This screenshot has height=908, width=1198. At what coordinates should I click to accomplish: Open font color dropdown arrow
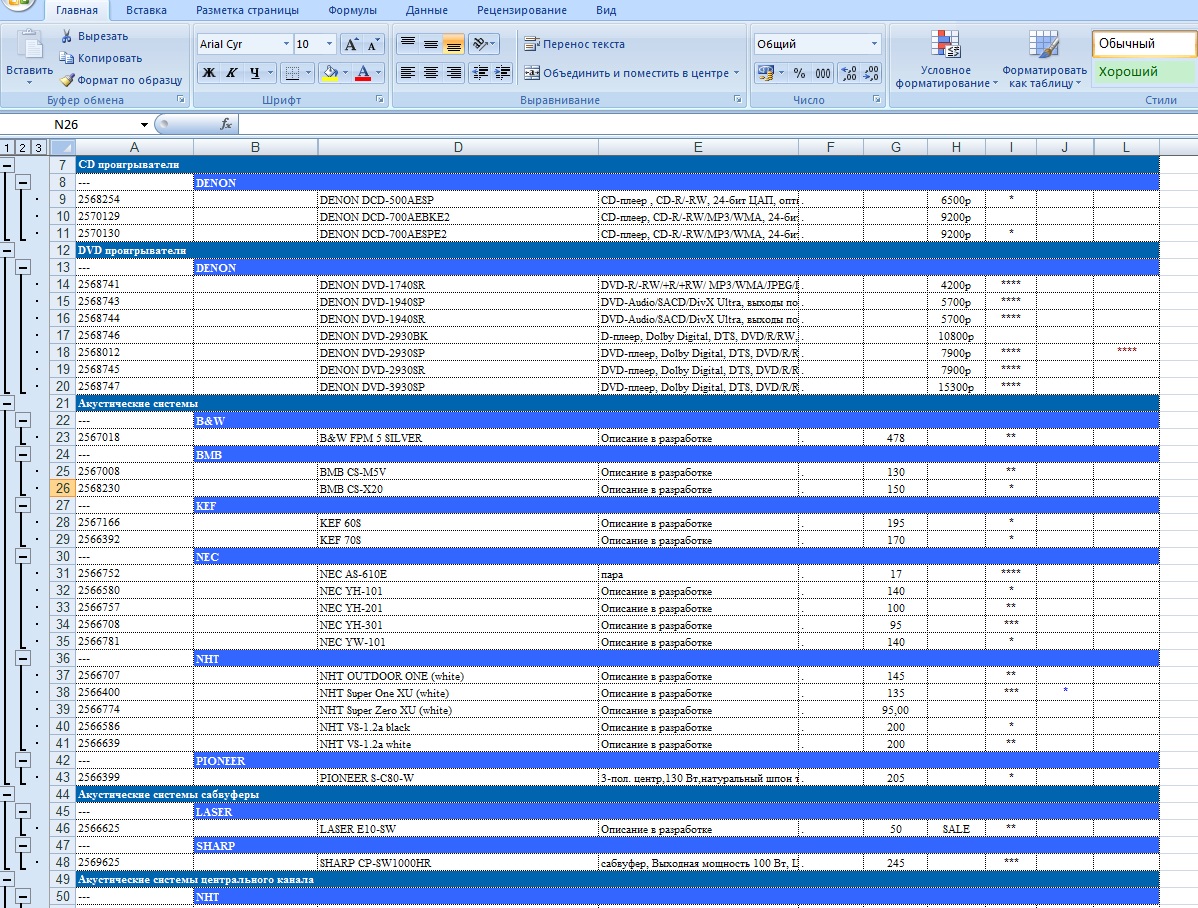pos(378,73)
